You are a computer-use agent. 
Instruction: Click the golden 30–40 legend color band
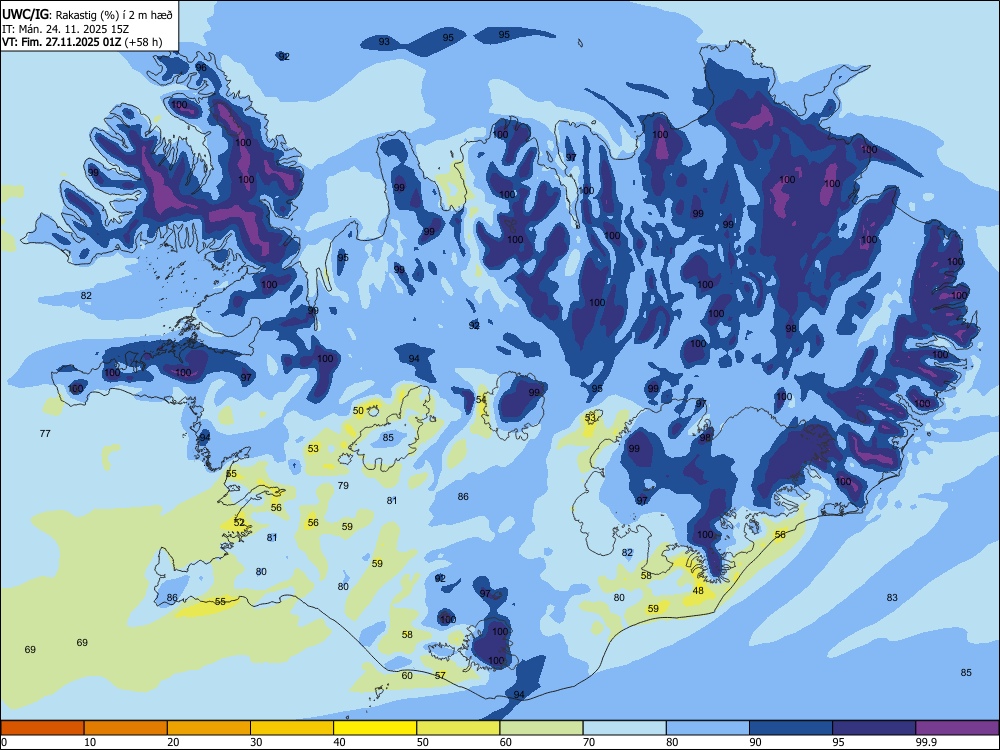pos(292,728)
